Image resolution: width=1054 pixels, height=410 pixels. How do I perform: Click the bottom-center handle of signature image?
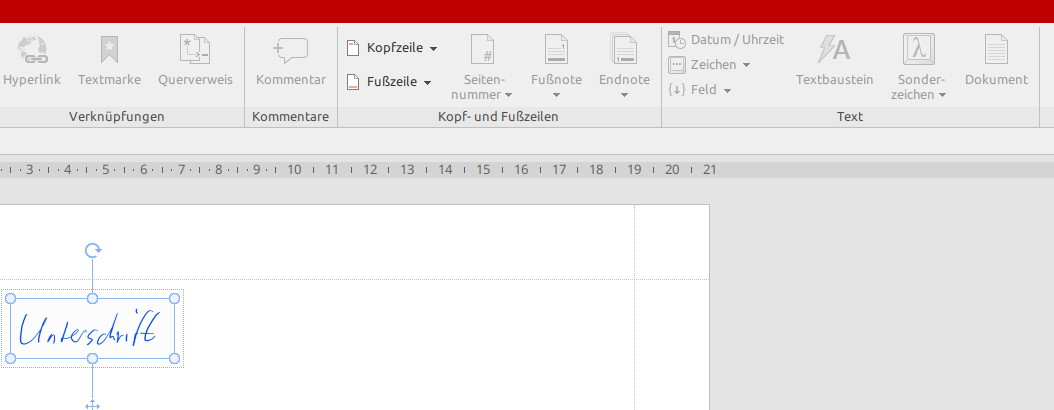click(x=93, y=359)
